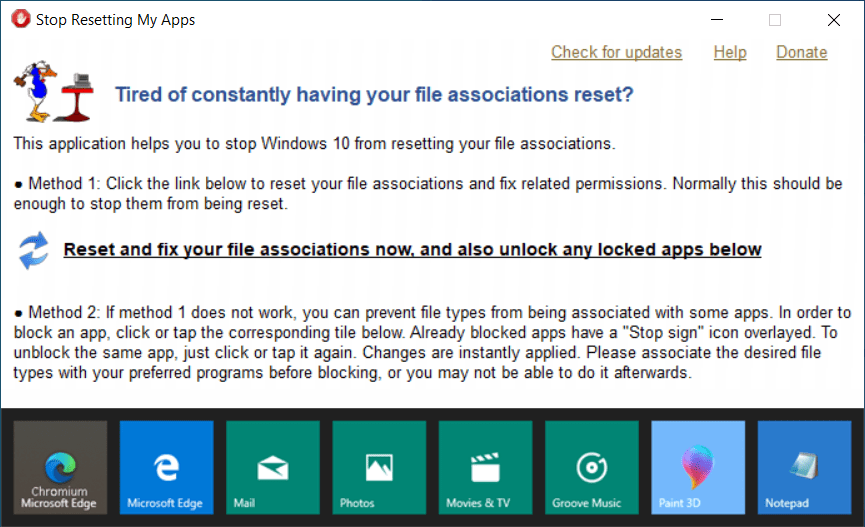Block the Paint 3D tile
The width and height of the screenshot is (865, 527).
click(x=698, y=467)
